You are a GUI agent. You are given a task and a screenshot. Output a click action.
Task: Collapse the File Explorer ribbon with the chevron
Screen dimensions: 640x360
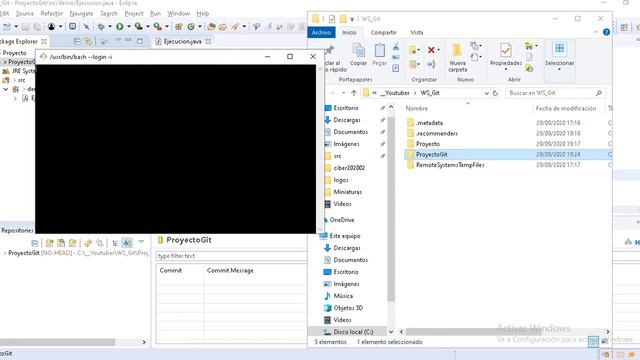pyautogui.click(x=596, y=32)
